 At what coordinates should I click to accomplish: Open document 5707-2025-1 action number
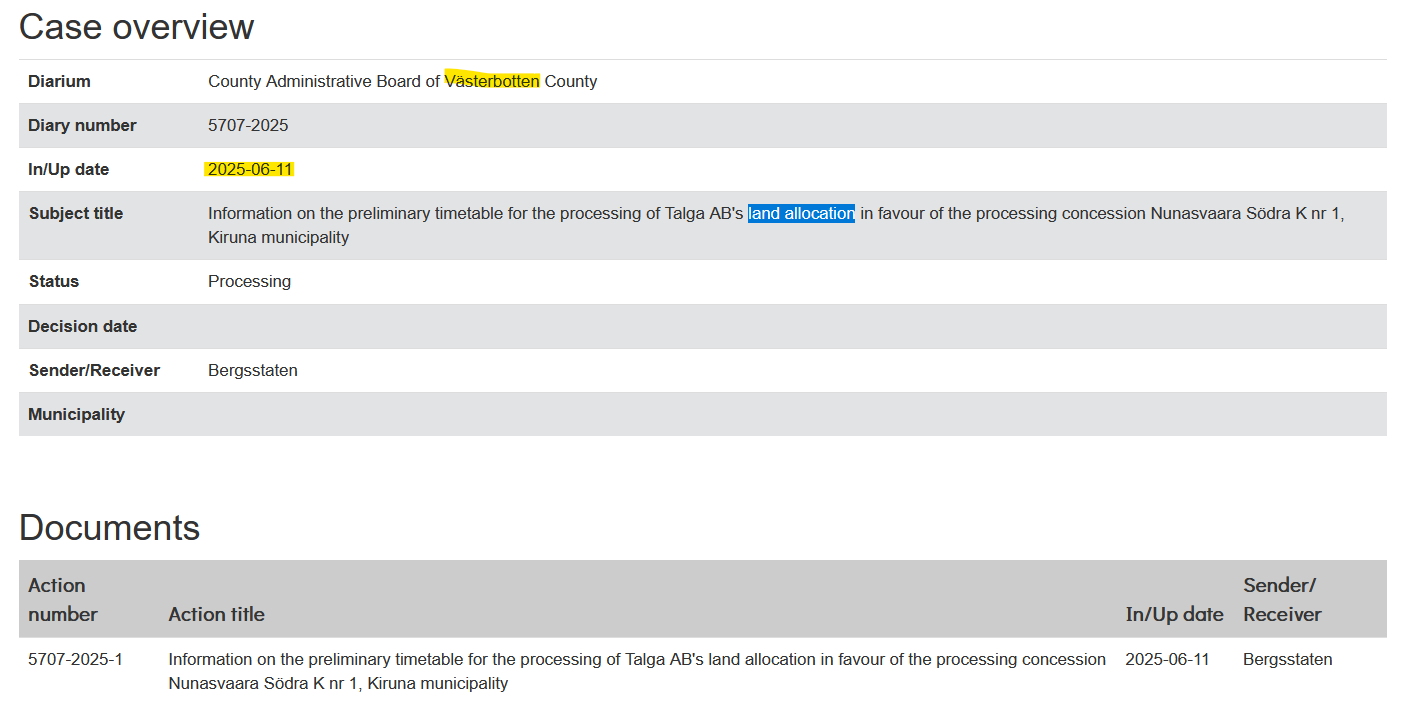click(x=75, y=659)
